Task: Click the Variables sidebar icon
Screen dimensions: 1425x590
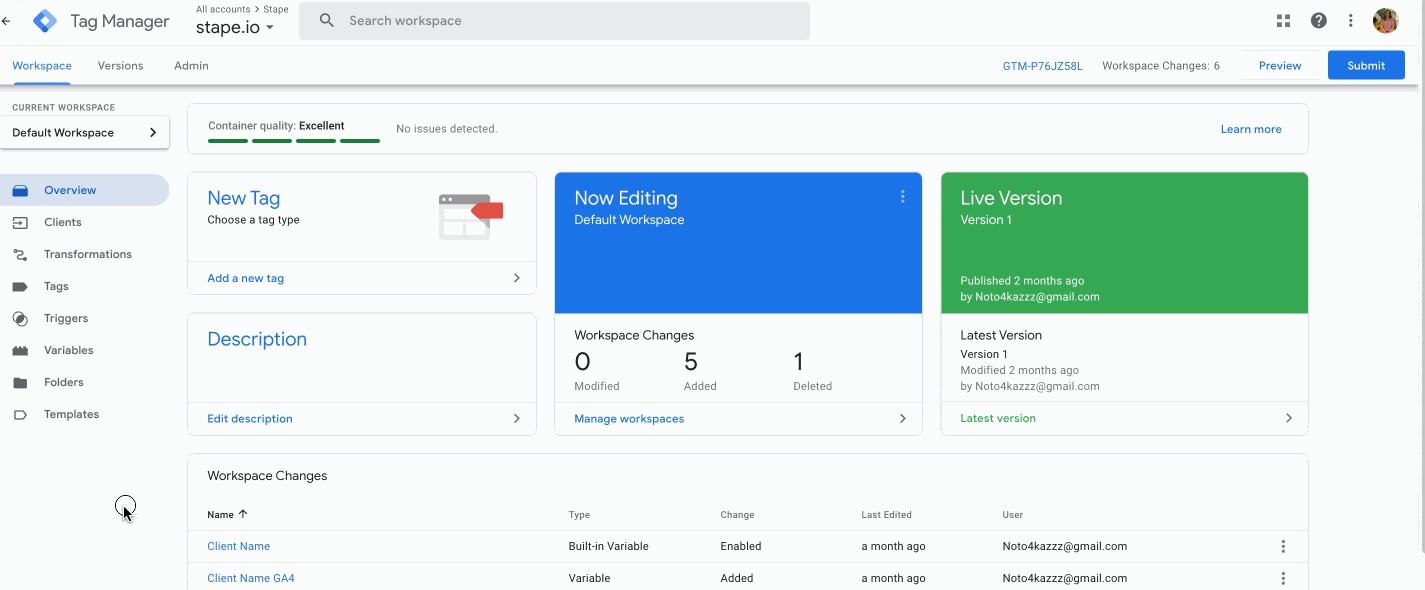Action: click(20, 350)
